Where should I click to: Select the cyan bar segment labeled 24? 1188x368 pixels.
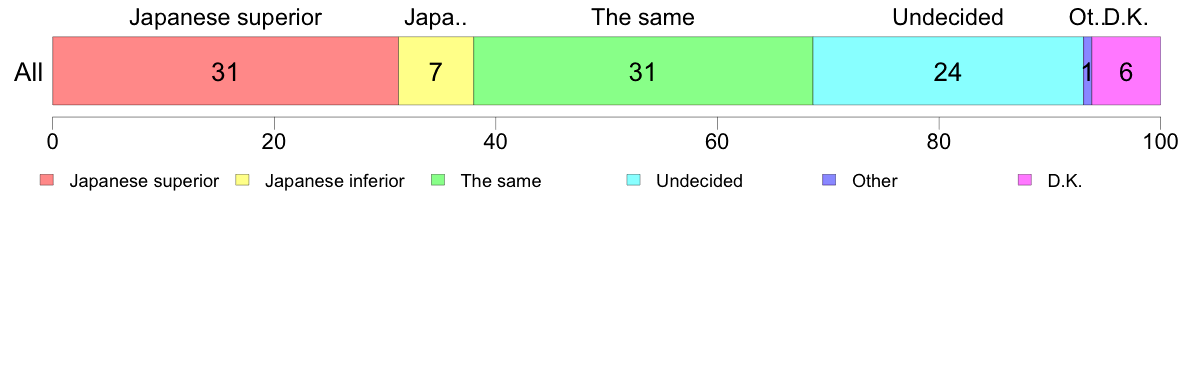click(x=948, y=70)
